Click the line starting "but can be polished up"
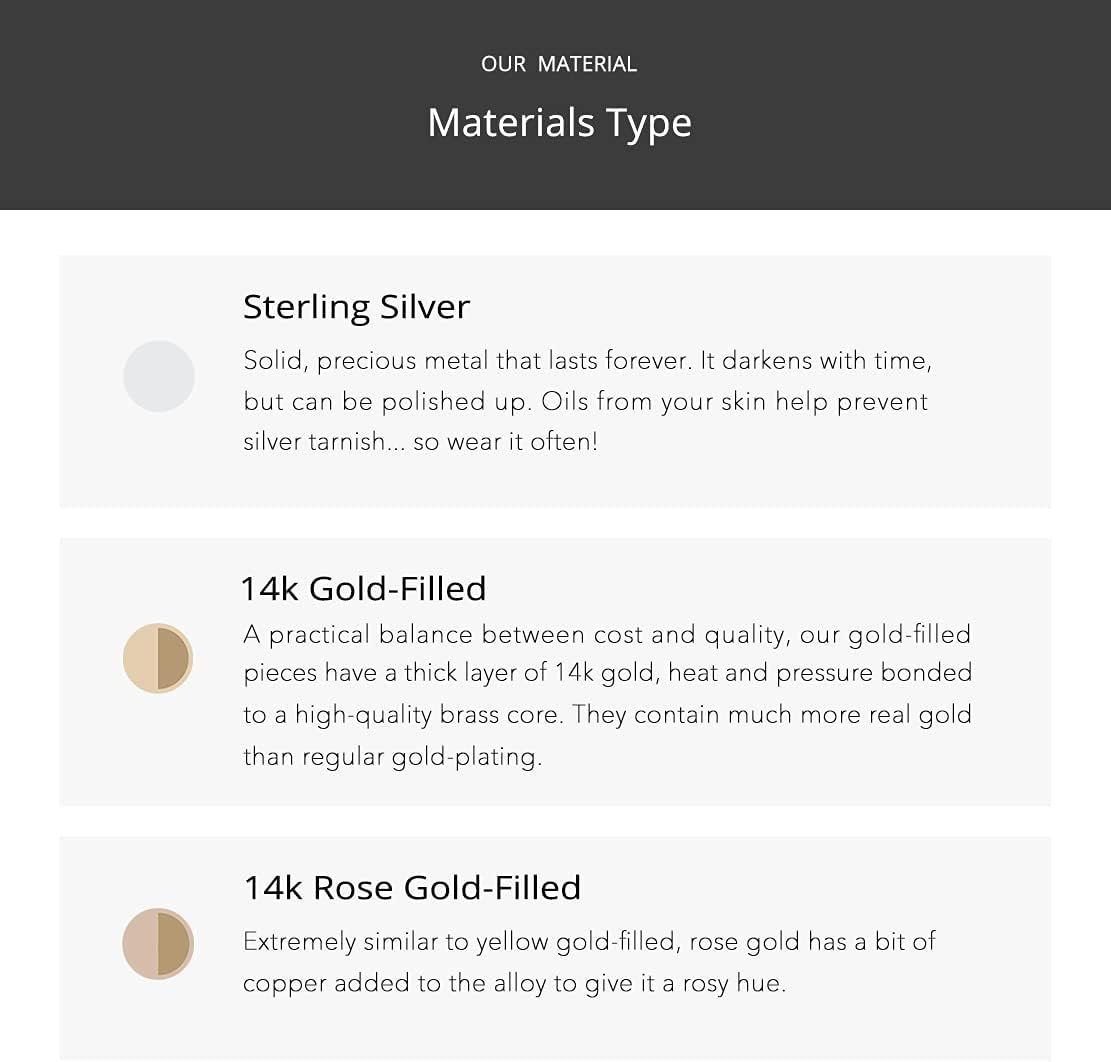The height and width of the screenshot is (1062, 1111). 585,401
